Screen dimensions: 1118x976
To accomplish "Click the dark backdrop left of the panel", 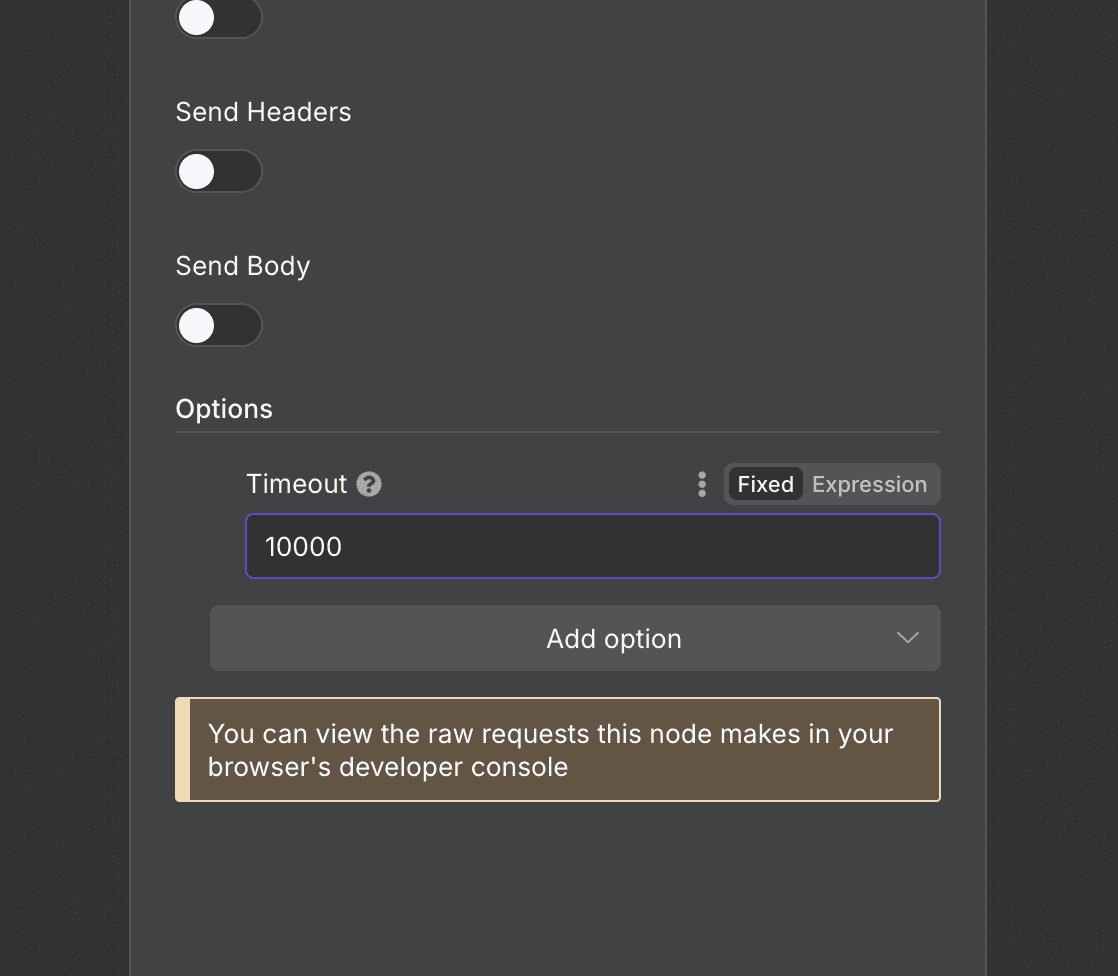I will 64,488.
